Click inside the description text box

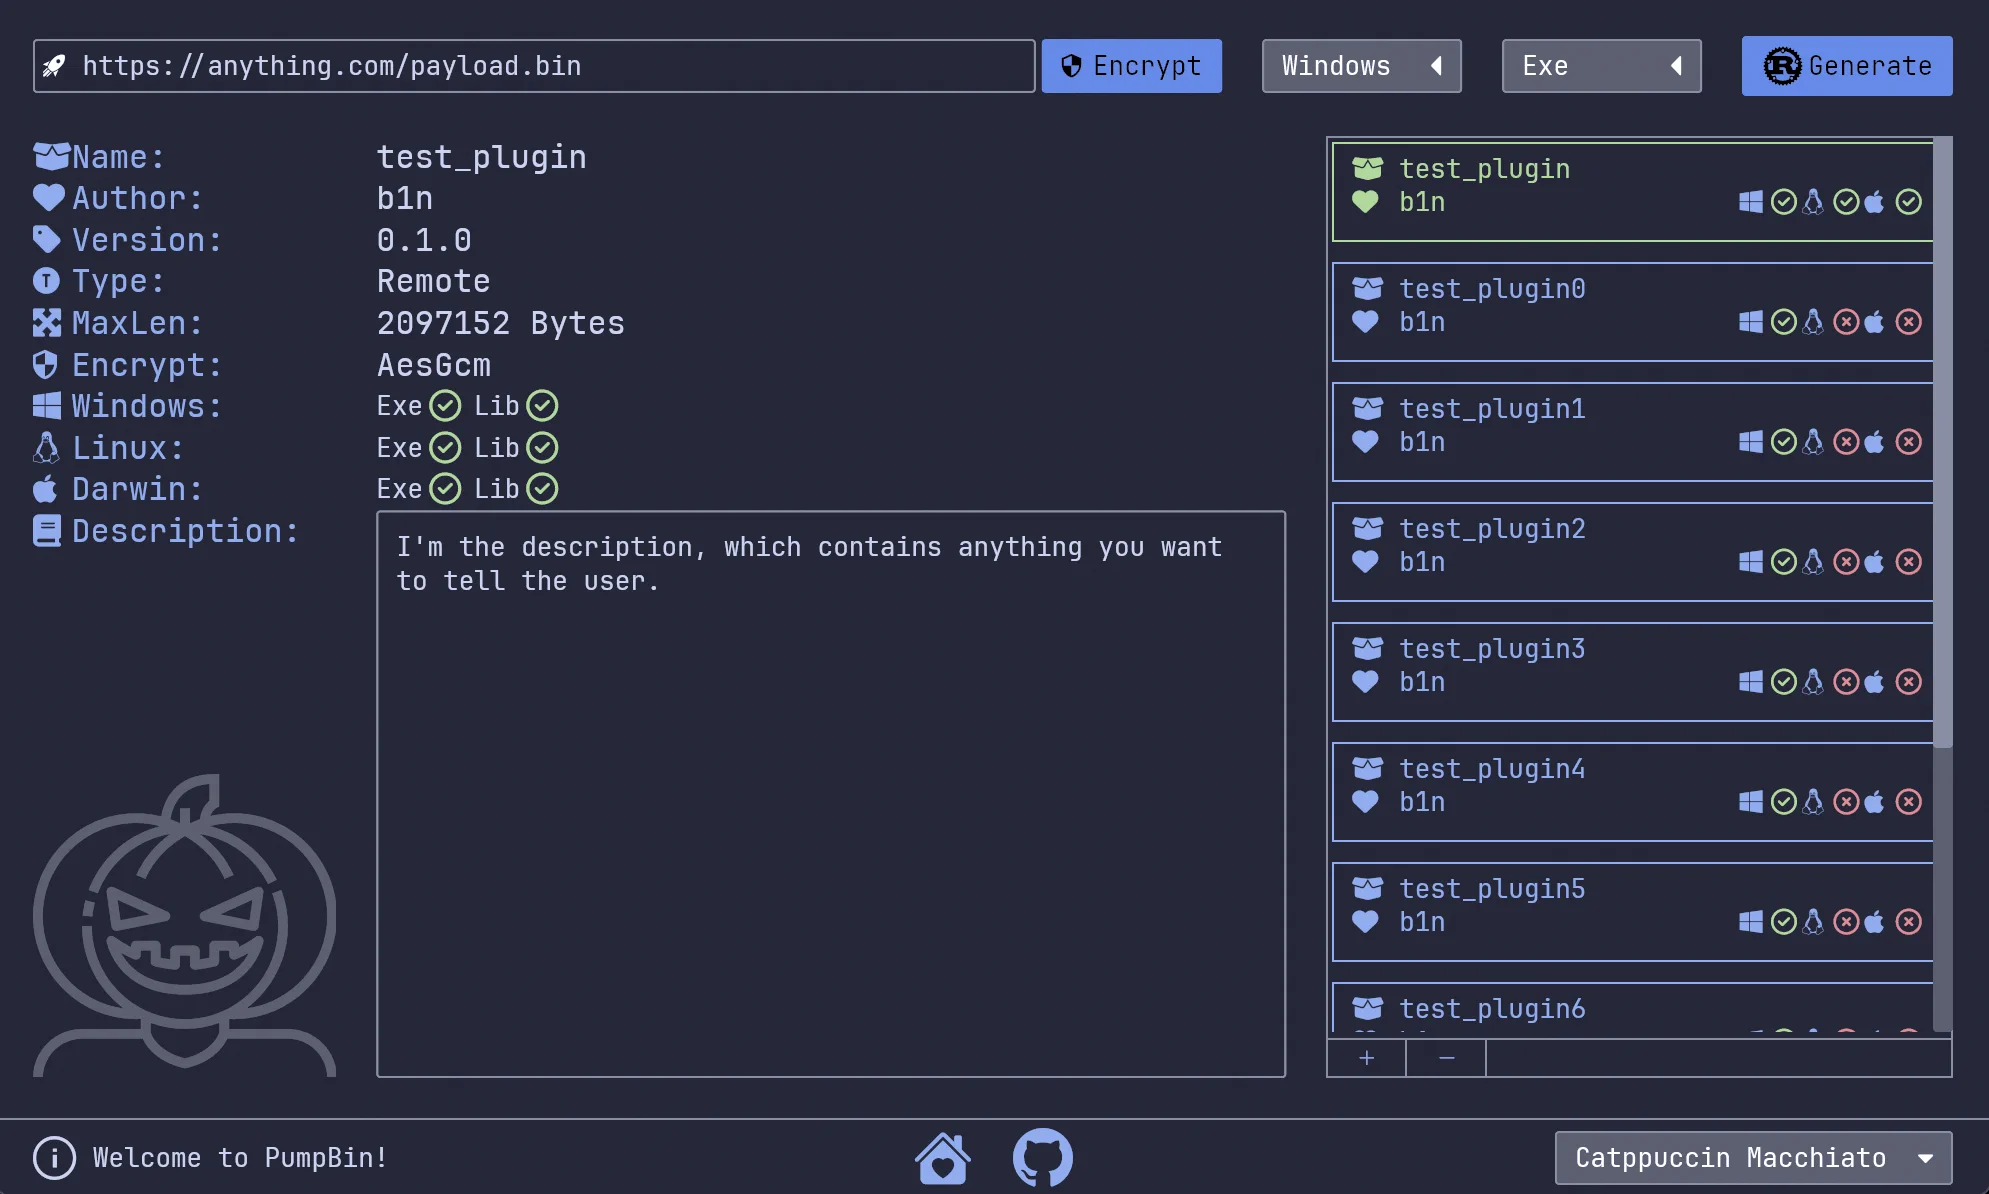[831, 794]
